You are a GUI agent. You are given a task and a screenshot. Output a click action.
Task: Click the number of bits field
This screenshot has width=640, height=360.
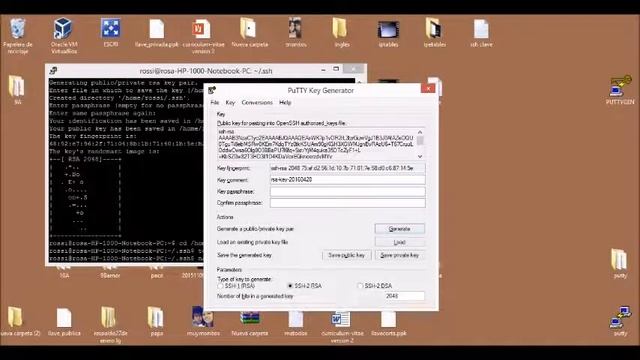click(x=403, y=296)
